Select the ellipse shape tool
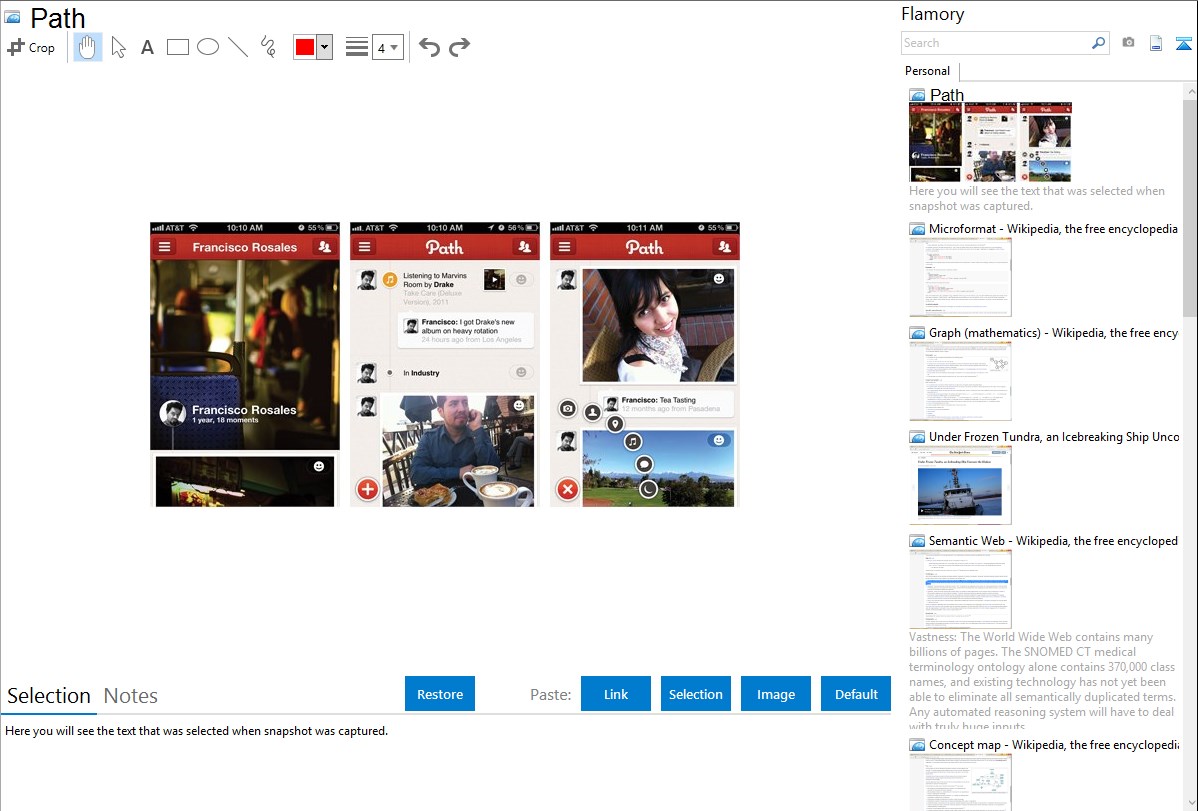This screenshot has width=1198, height=811. pos(208,47)
